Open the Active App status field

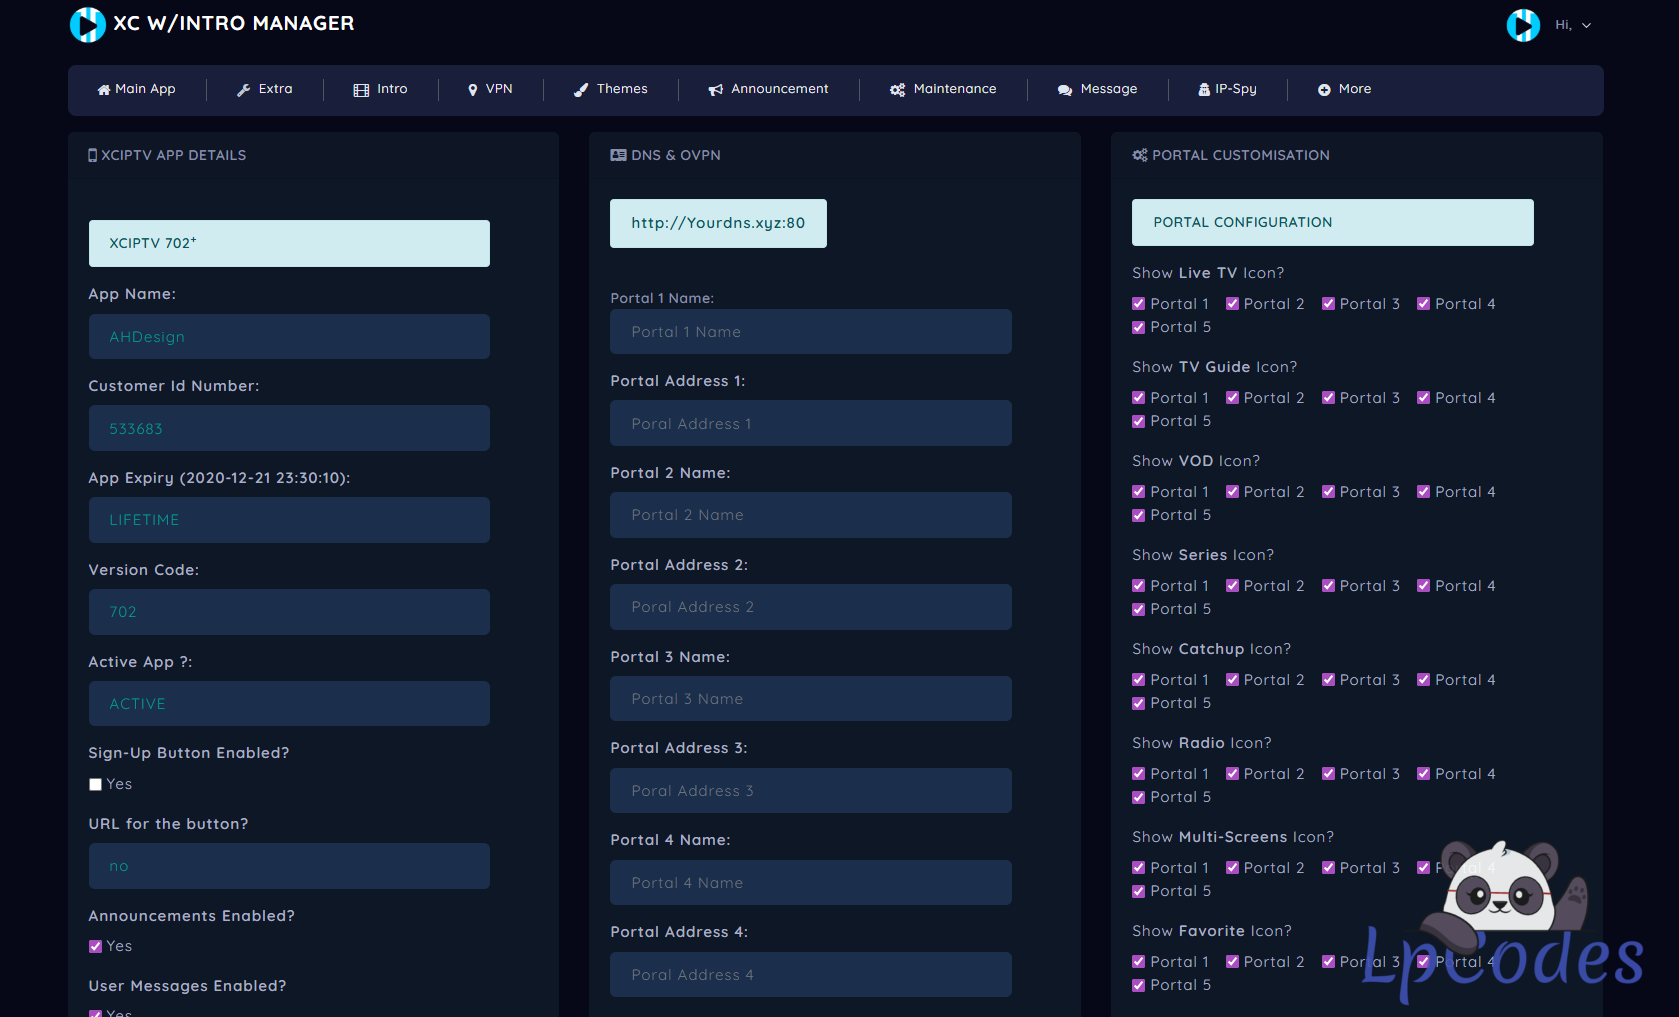pyautogui.click(x=289, y=704)
